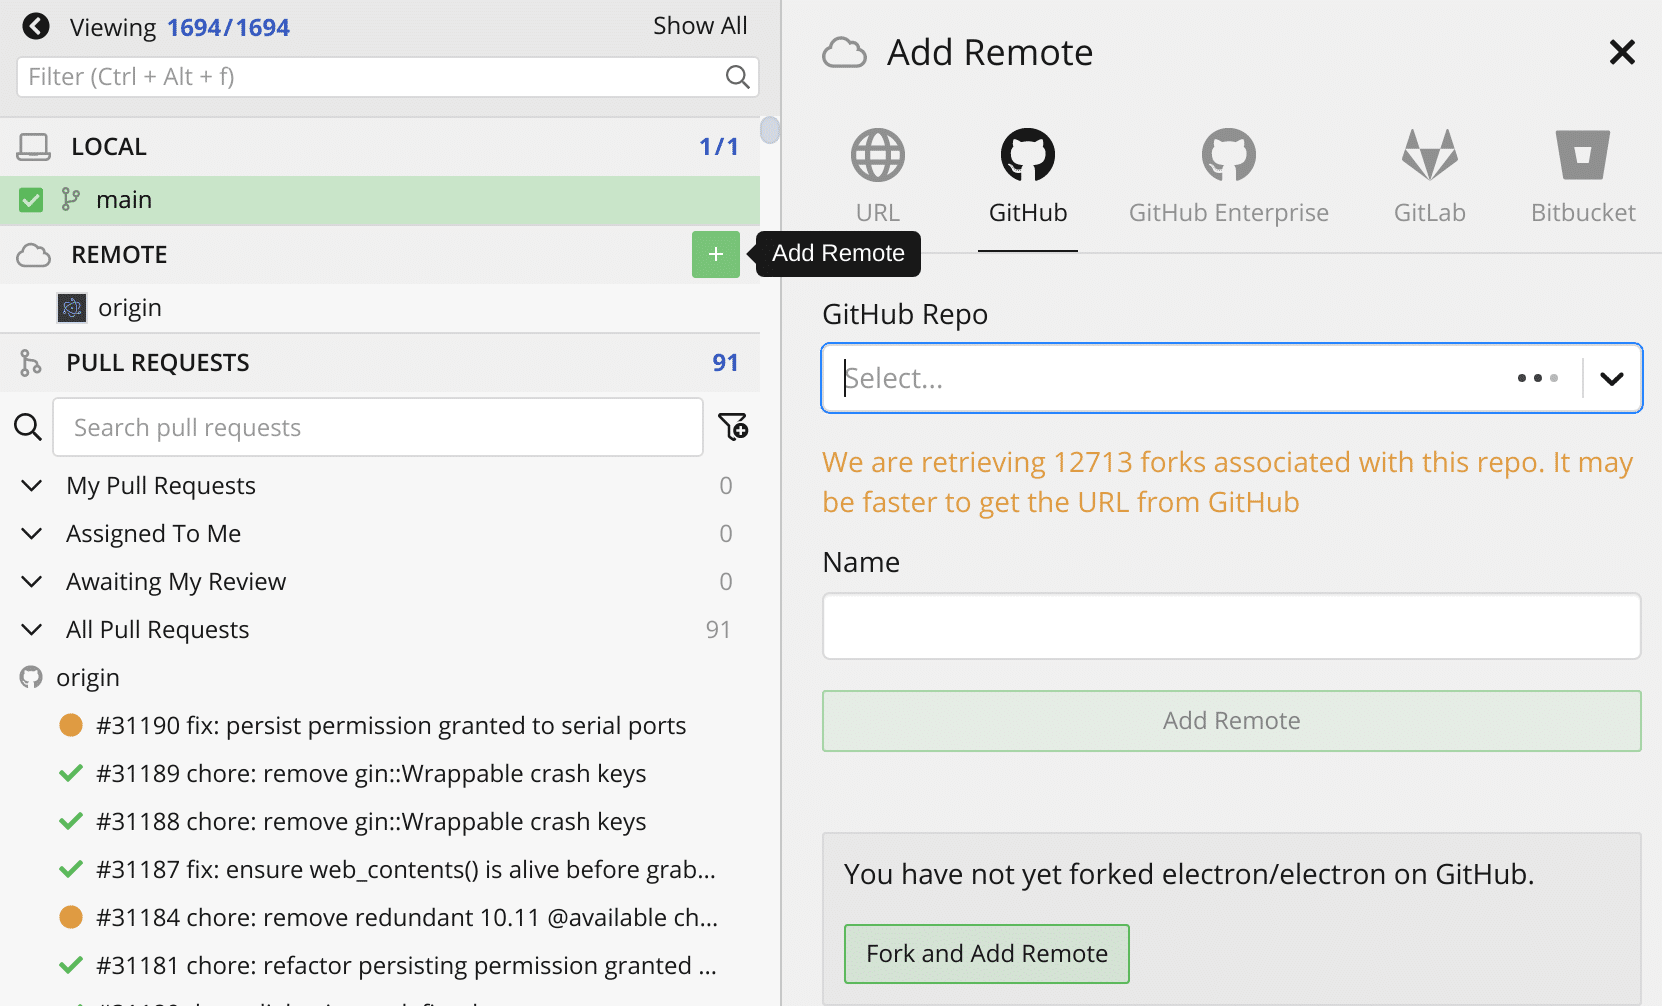The image size is (1662, 1006).
Task: Click Fork and Add Remote button
Action: [987, 954]
